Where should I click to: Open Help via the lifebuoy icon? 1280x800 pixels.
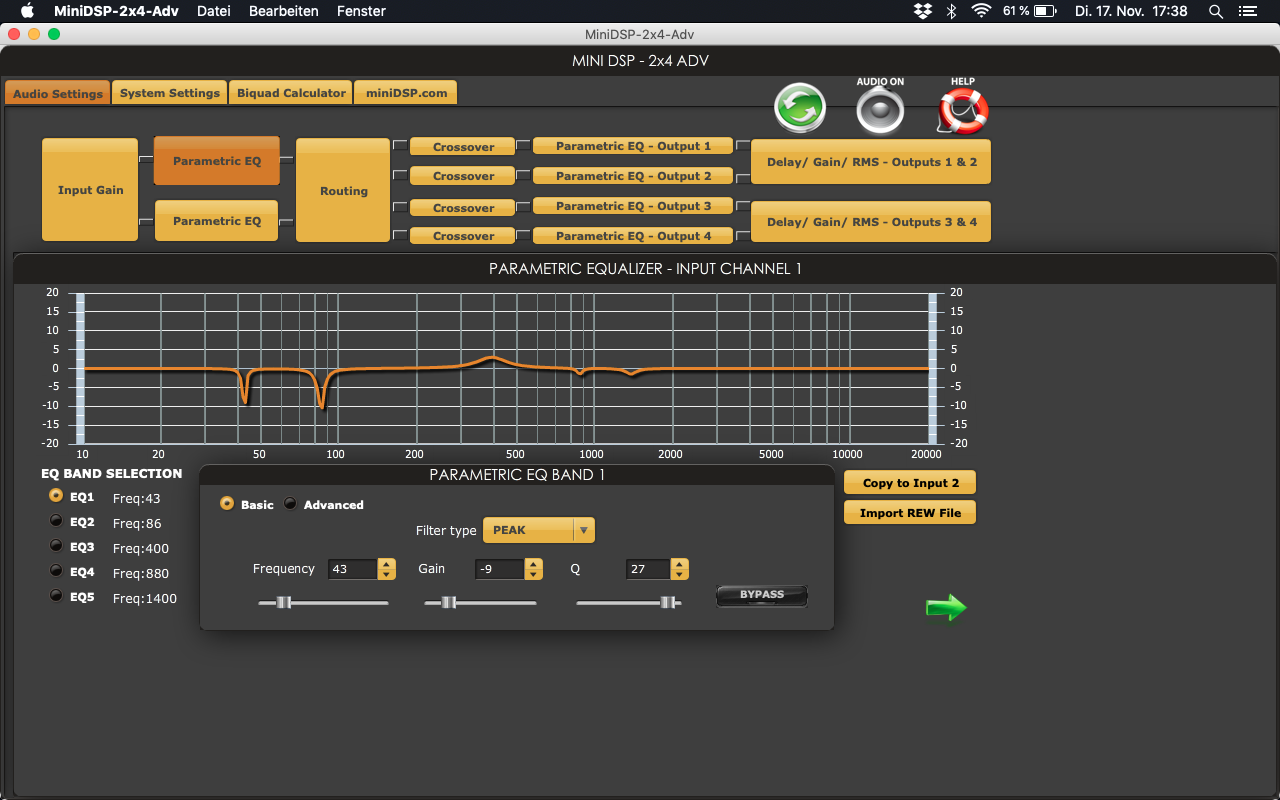point(963,110)
